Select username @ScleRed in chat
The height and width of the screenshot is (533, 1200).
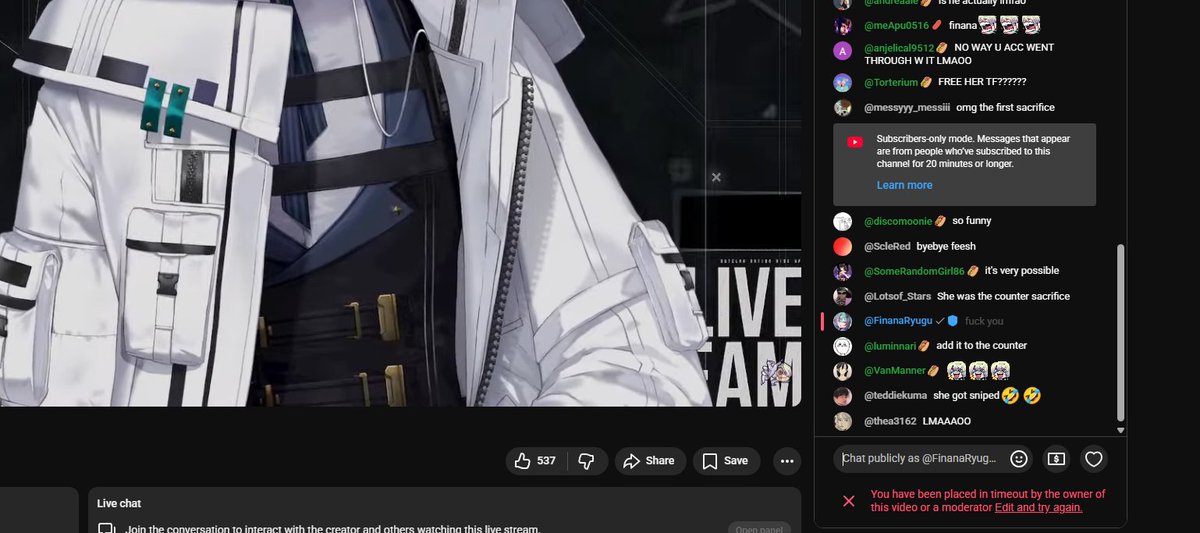(887, 246)
